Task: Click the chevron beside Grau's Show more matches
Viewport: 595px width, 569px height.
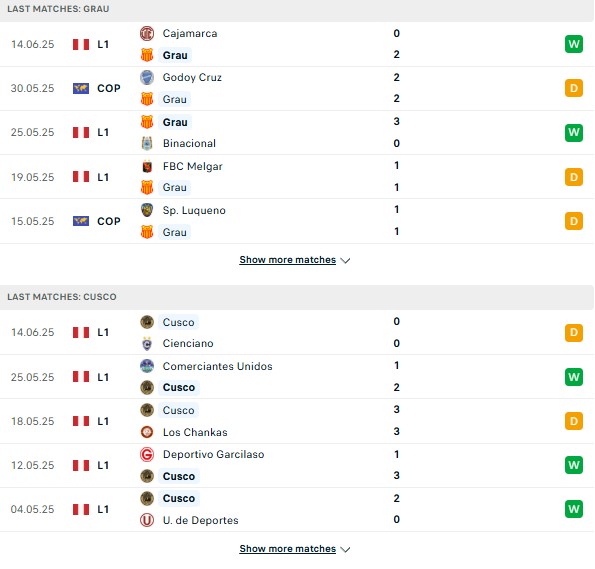Action: pos(345,260)
